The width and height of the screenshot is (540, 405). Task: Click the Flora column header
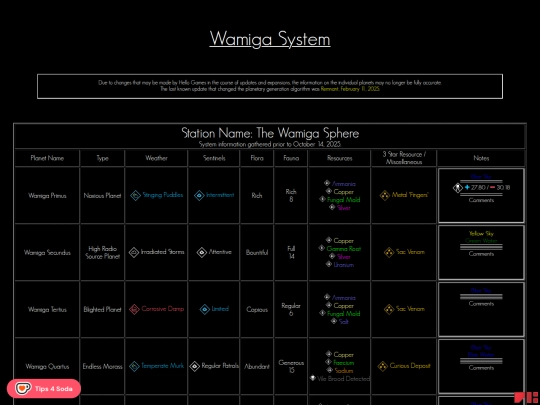point(257,158)
